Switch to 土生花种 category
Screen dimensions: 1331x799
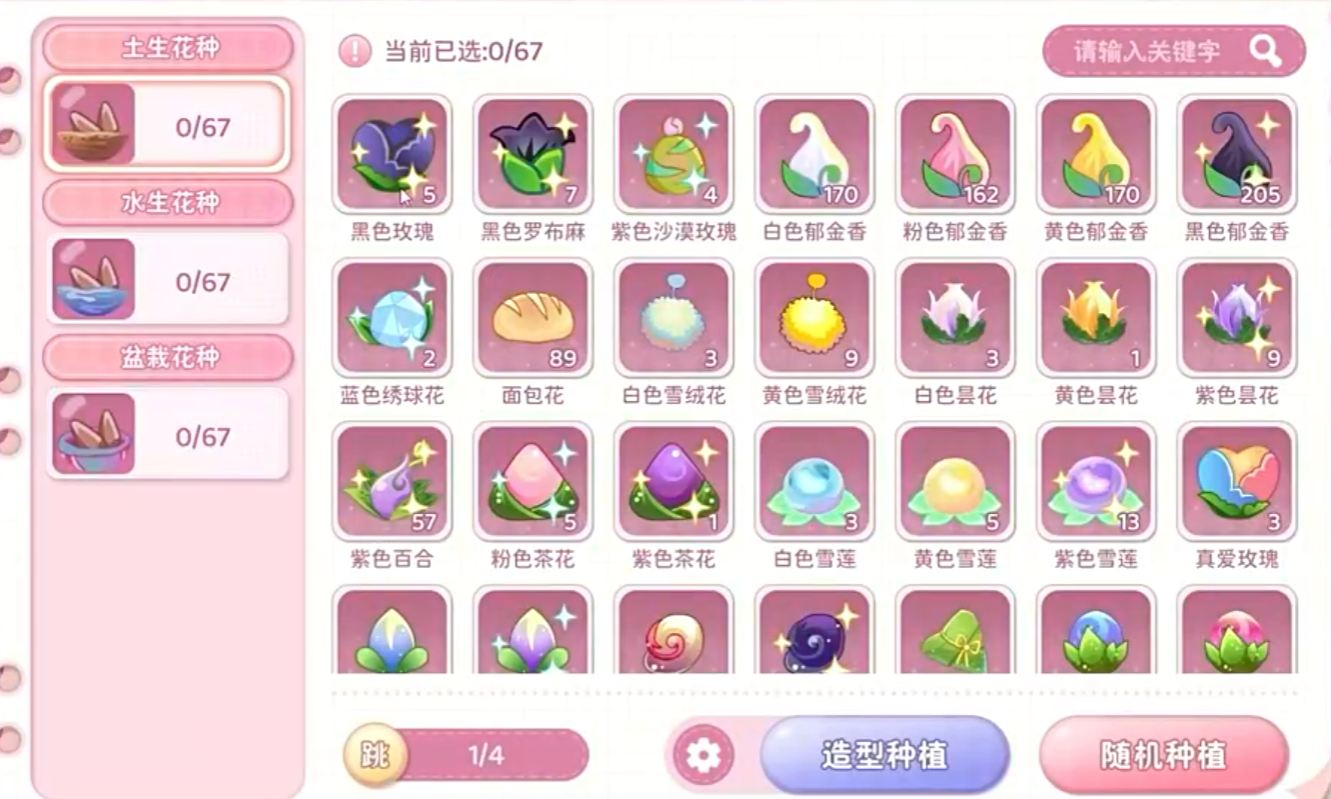coord(169,48)
